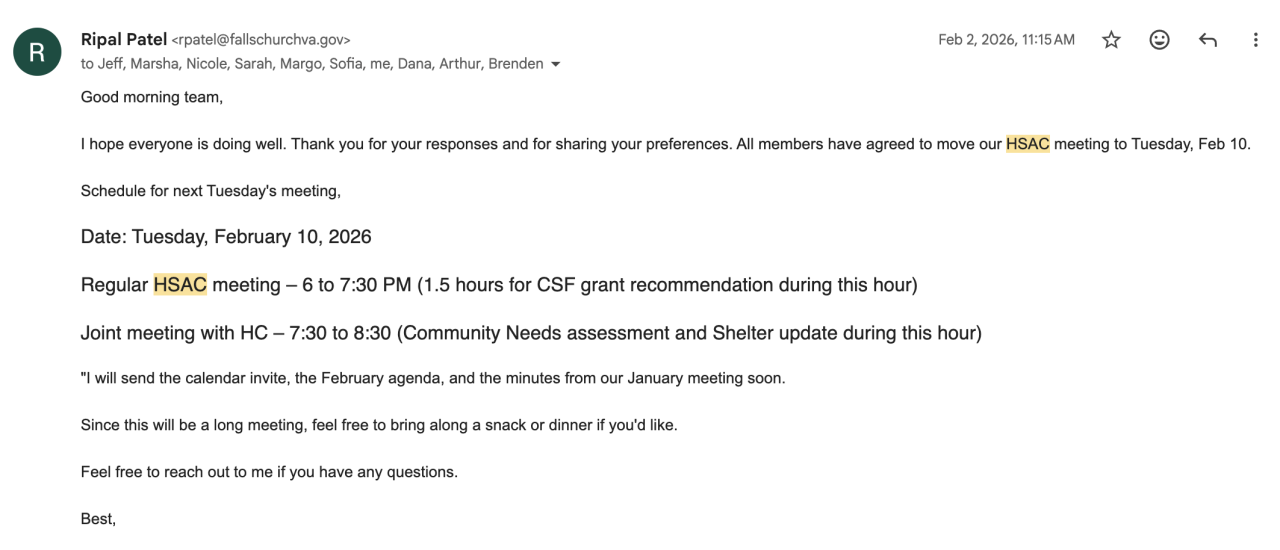
Task: Click the green 'R' sender avatar
Action: (37, 52)
